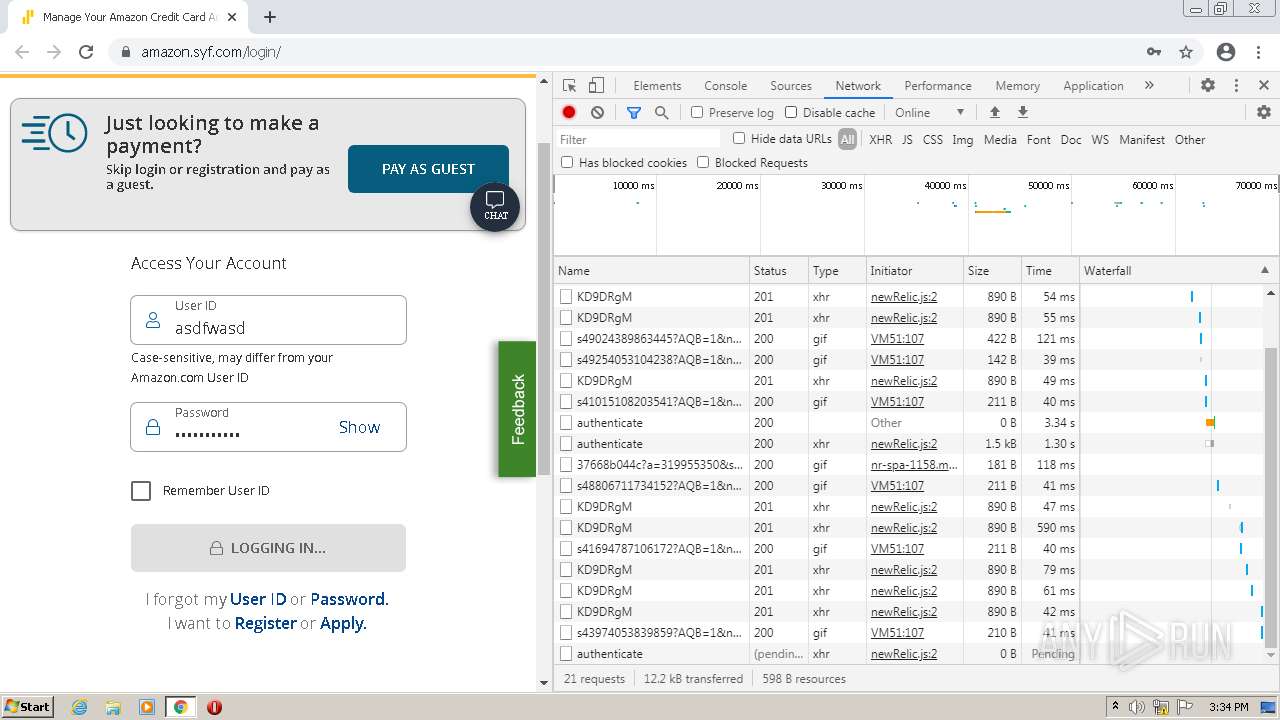Stop recording network log red button

[569, 113]
